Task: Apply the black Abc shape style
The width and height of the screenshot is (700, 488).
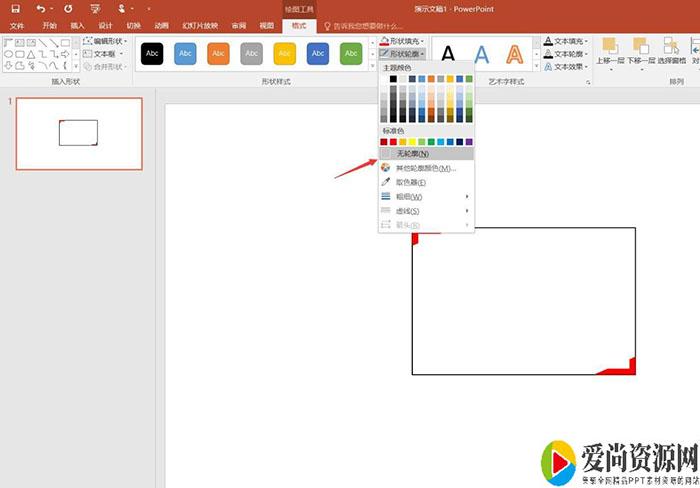Action: [x=152, y=54]
